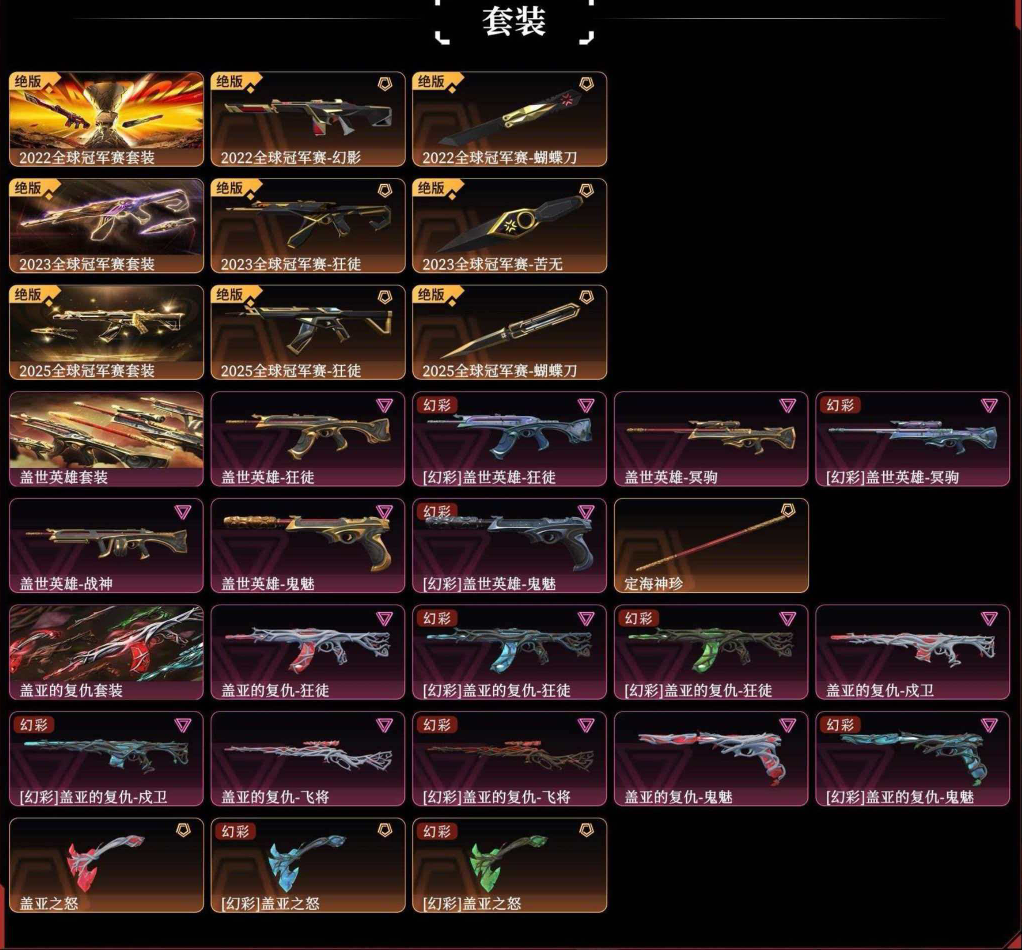Choose 2025全球冠军赛-蝴蝶刀 knife skin
The width and height of the screenshot is (1022, 950).
510,332
